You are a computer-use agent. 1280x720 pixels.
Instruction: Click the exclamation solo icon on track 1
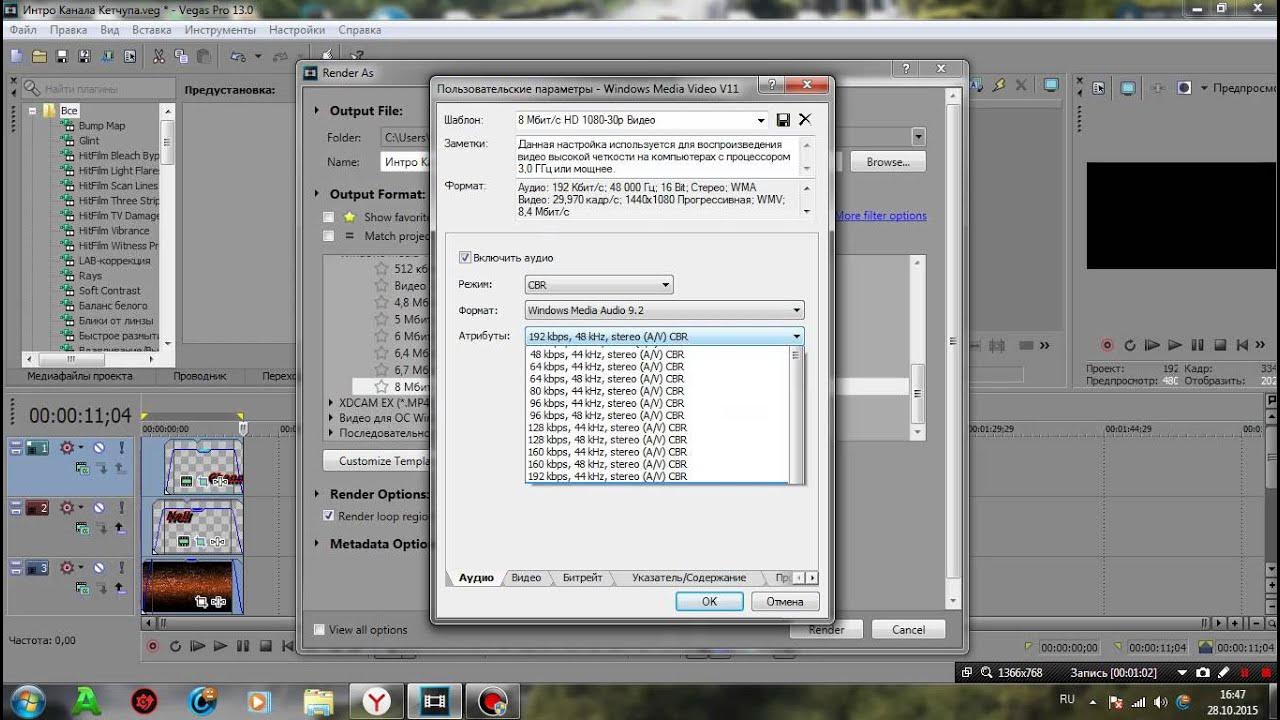pyautogui.click(x=121, y=448)
